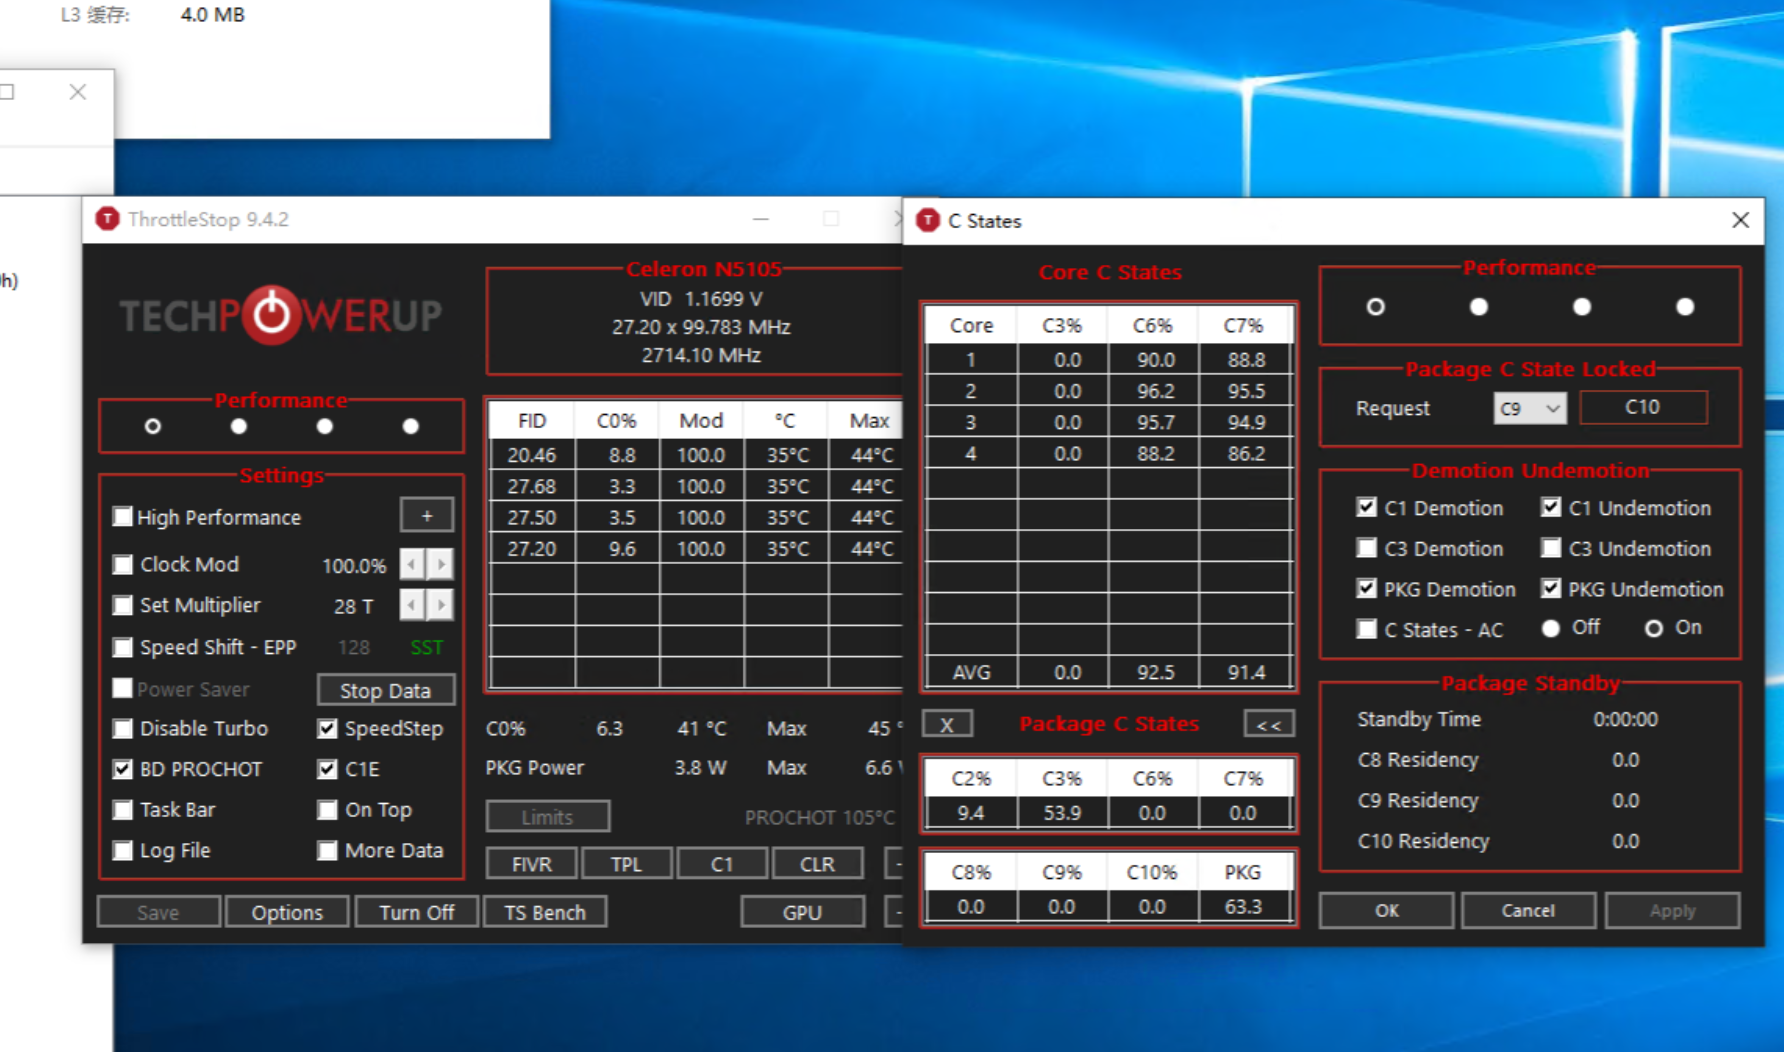Enable High Performance checkbox
Screen dimensions: 1784x1052
(x=123, y=517)
